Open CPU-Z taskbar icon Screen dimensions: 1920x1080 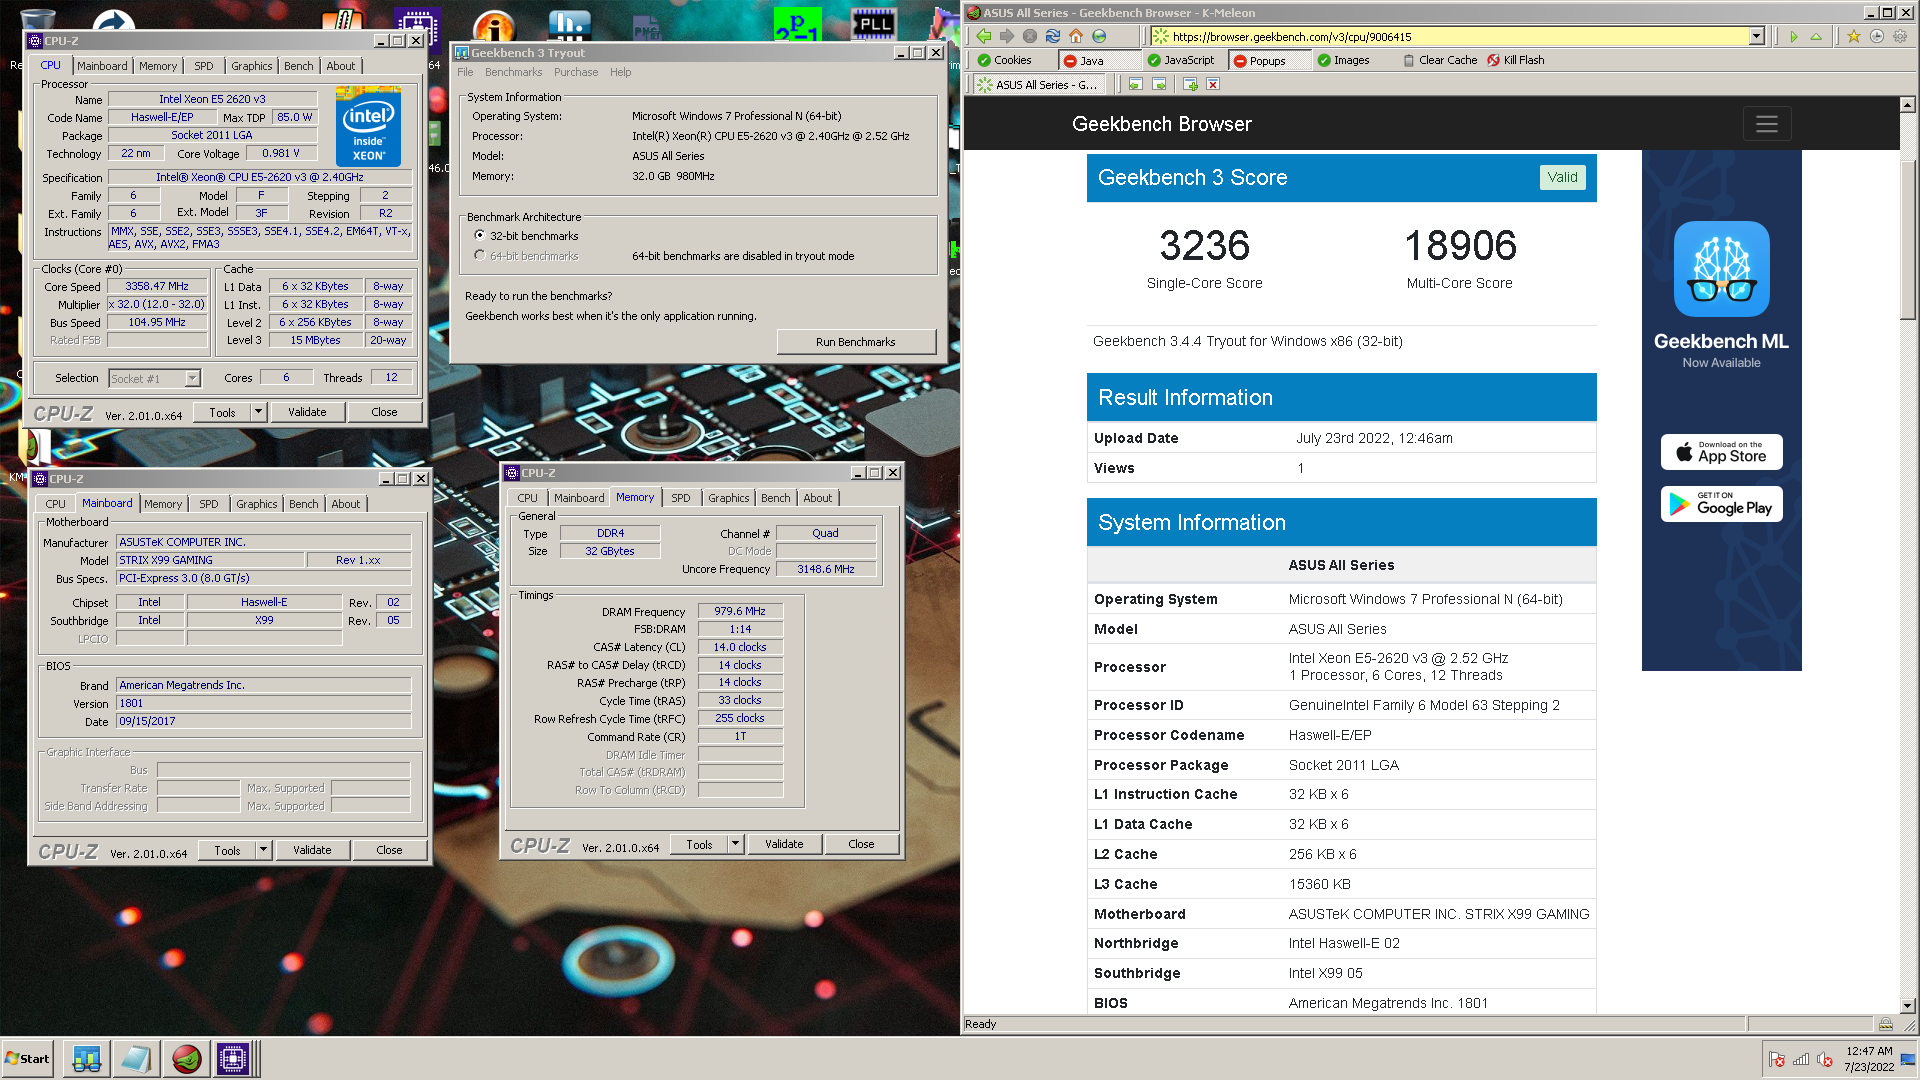tap(233, 1059)
